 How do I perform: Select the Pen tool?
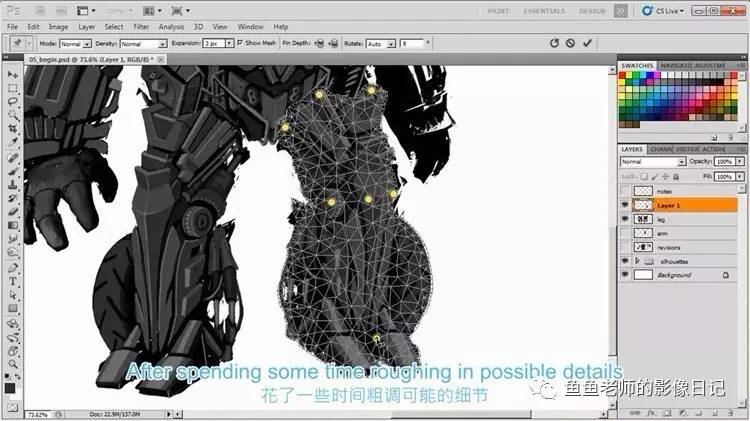tap(12, 268)
